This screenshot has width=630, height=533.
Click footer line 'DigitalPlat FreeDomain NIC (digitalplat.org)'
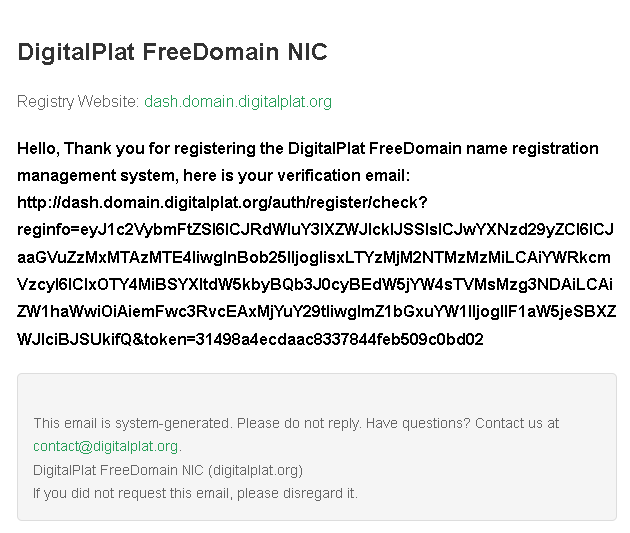(x=167, y=470)
